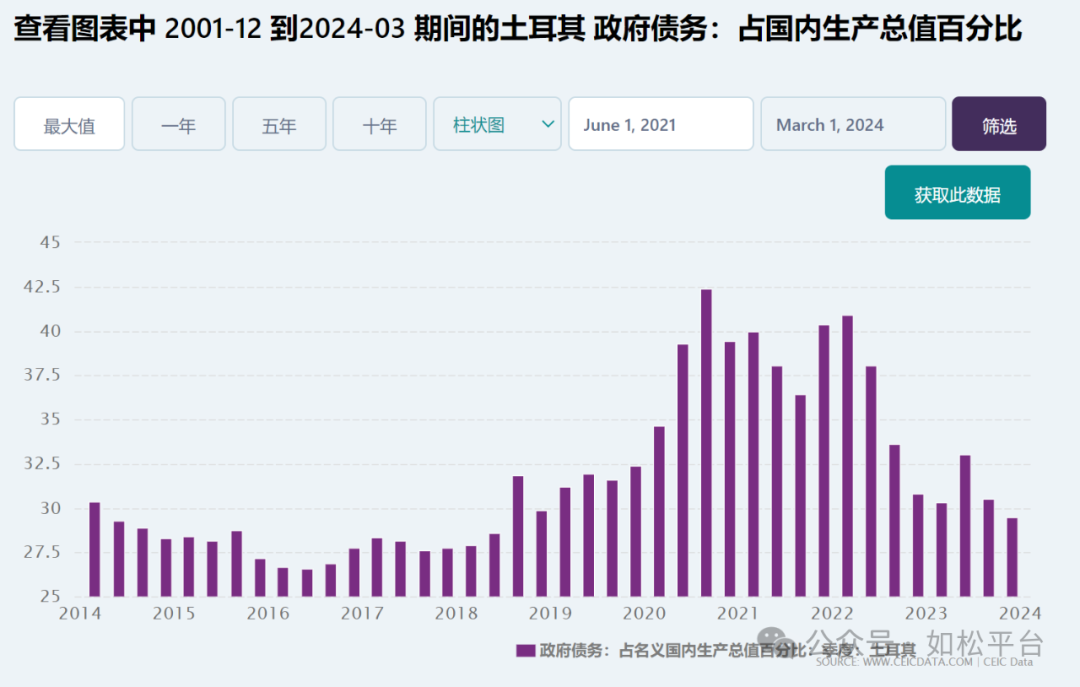The image size is (1080, 687).
Task: Expand the chart type chevron arrow
Action: (548, 125)
